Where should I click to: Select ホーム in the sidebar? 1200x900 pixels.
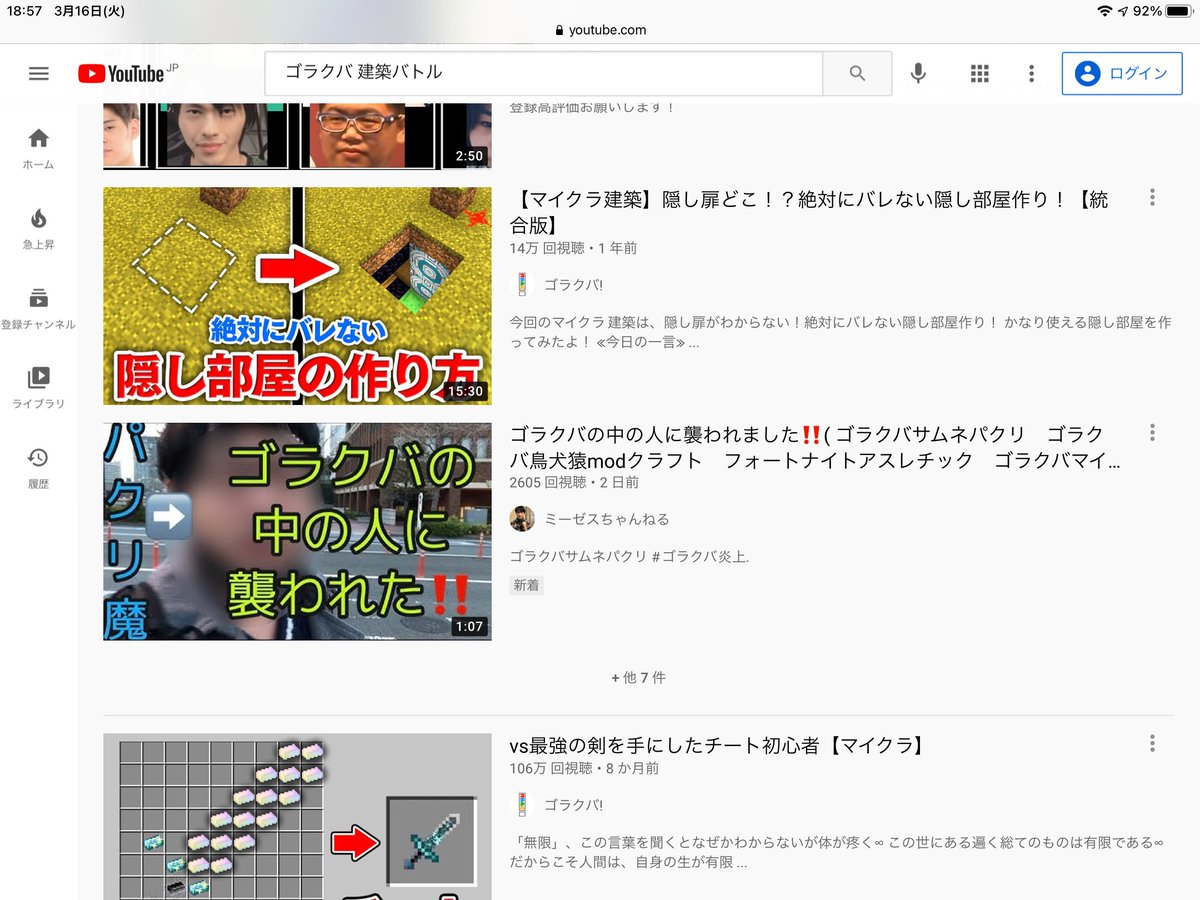tap(39, 148)
